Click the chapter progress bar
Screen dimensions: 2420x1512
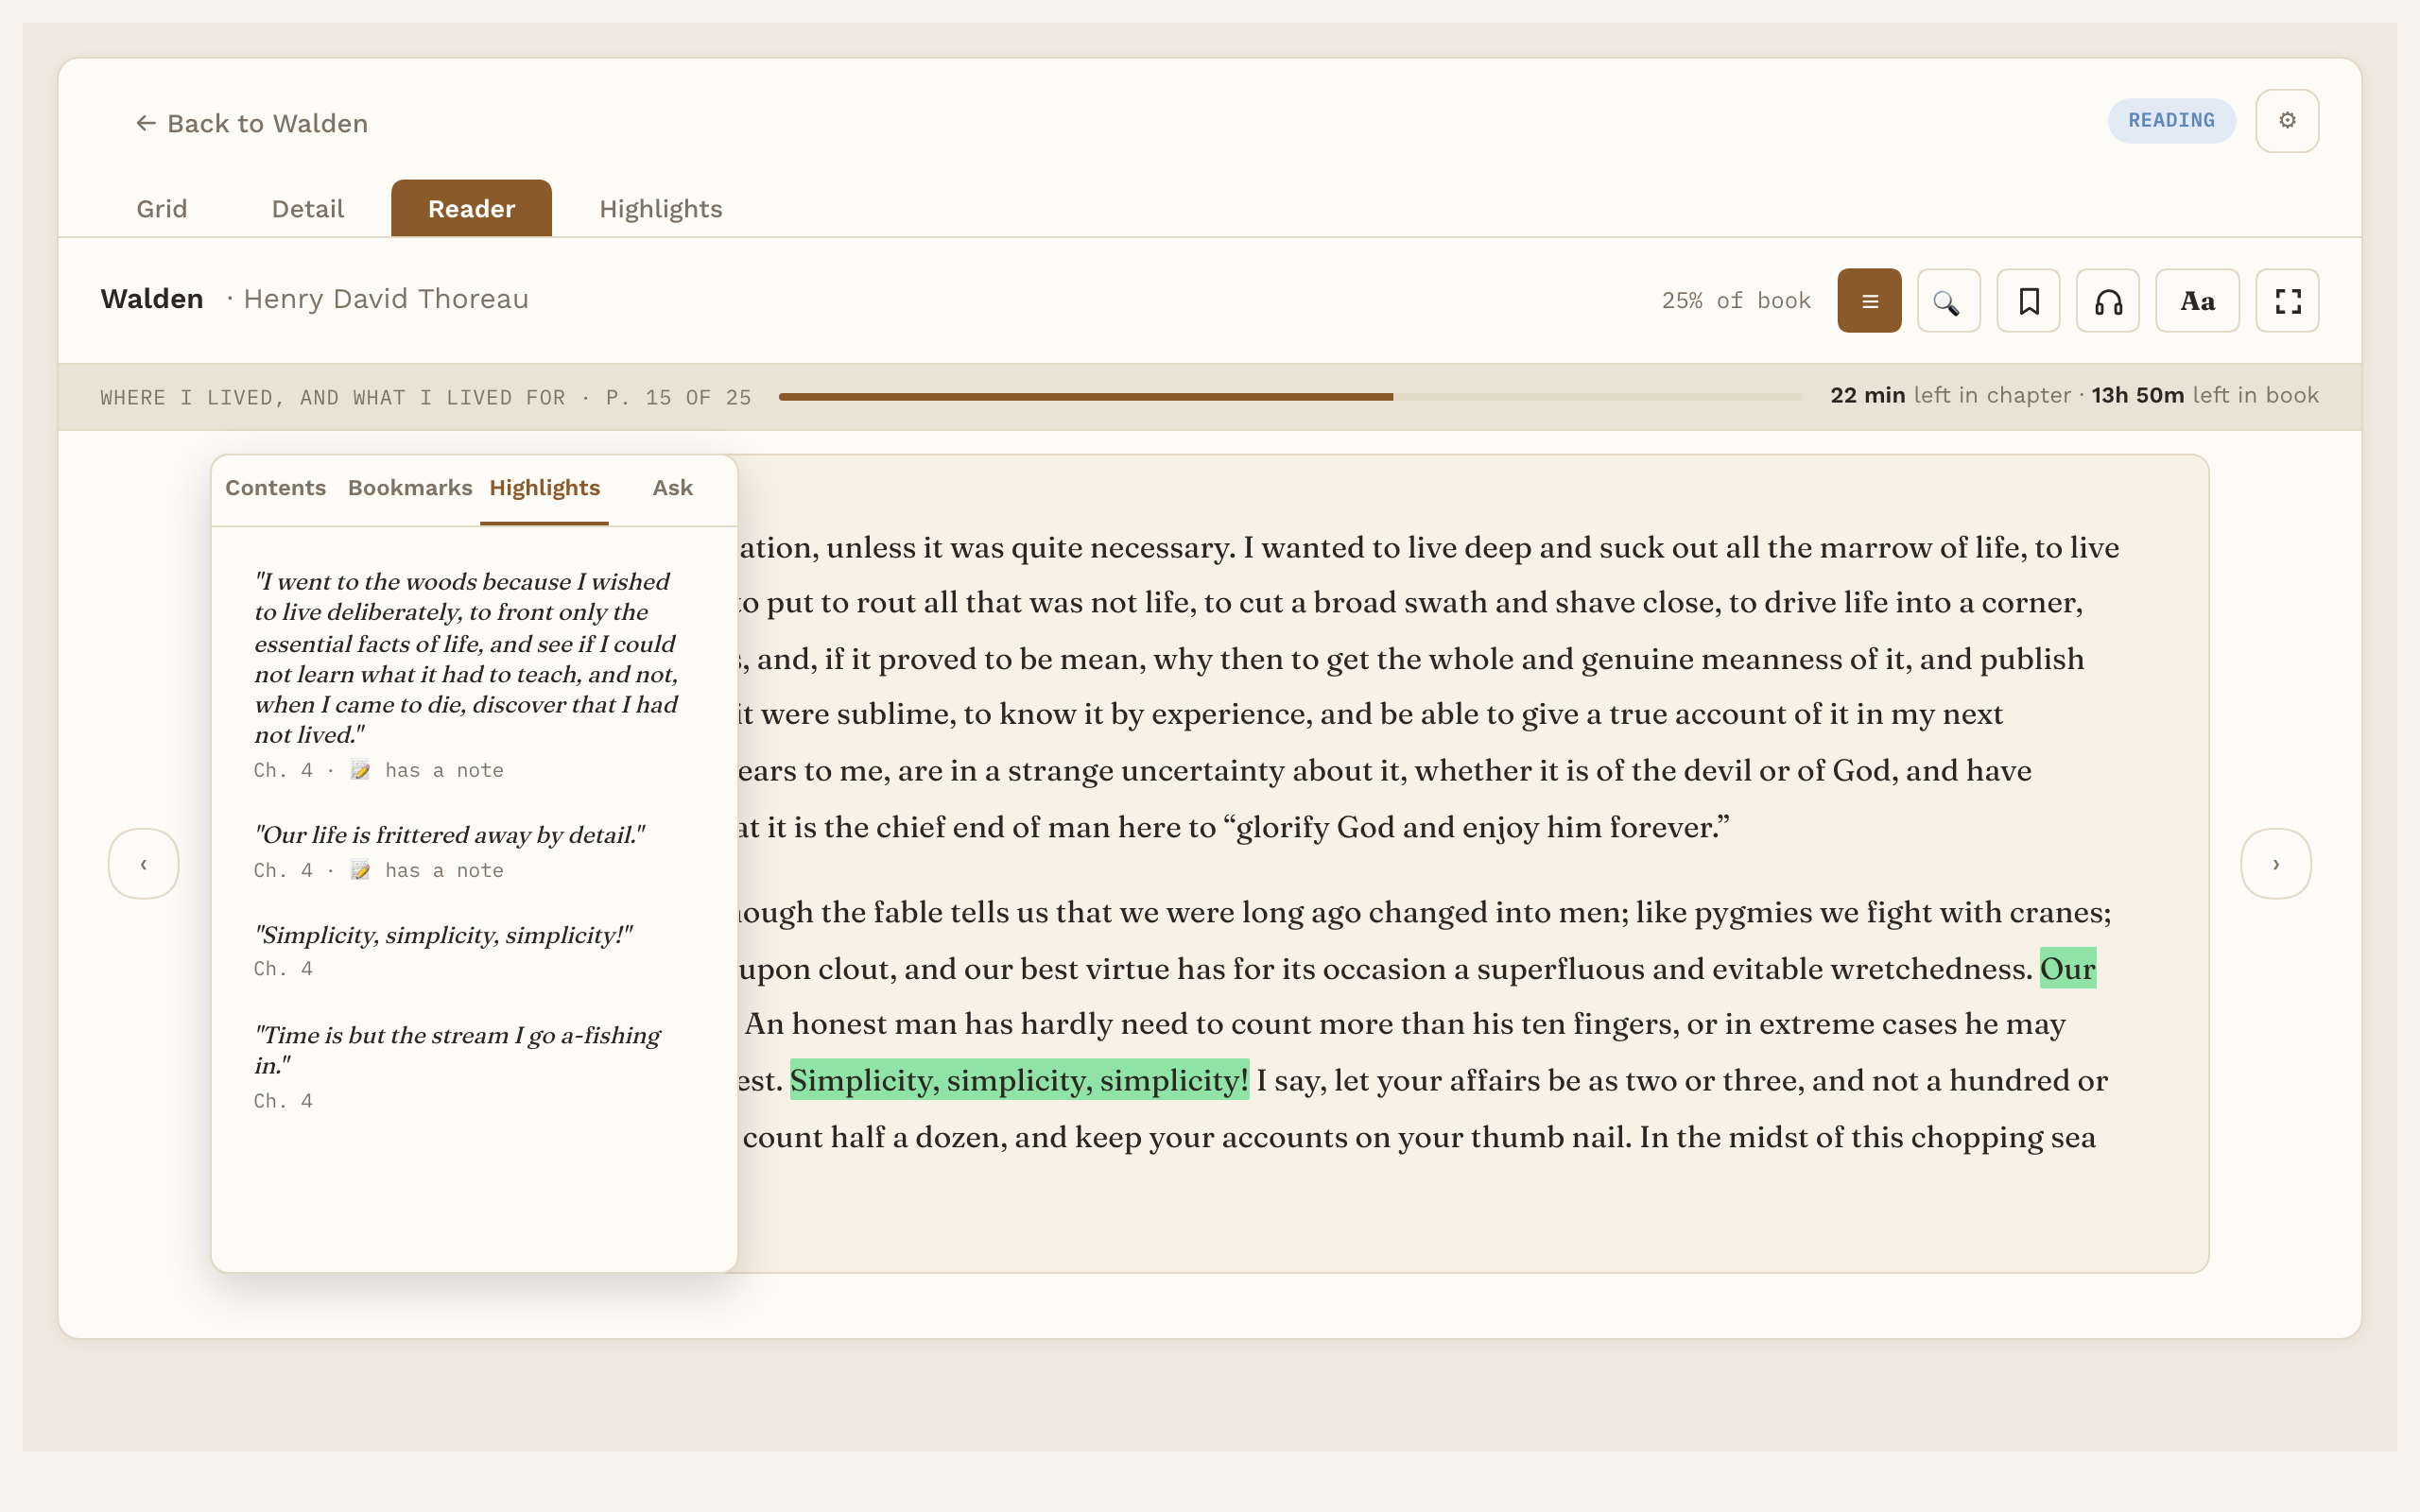[x=1290, y=397]
